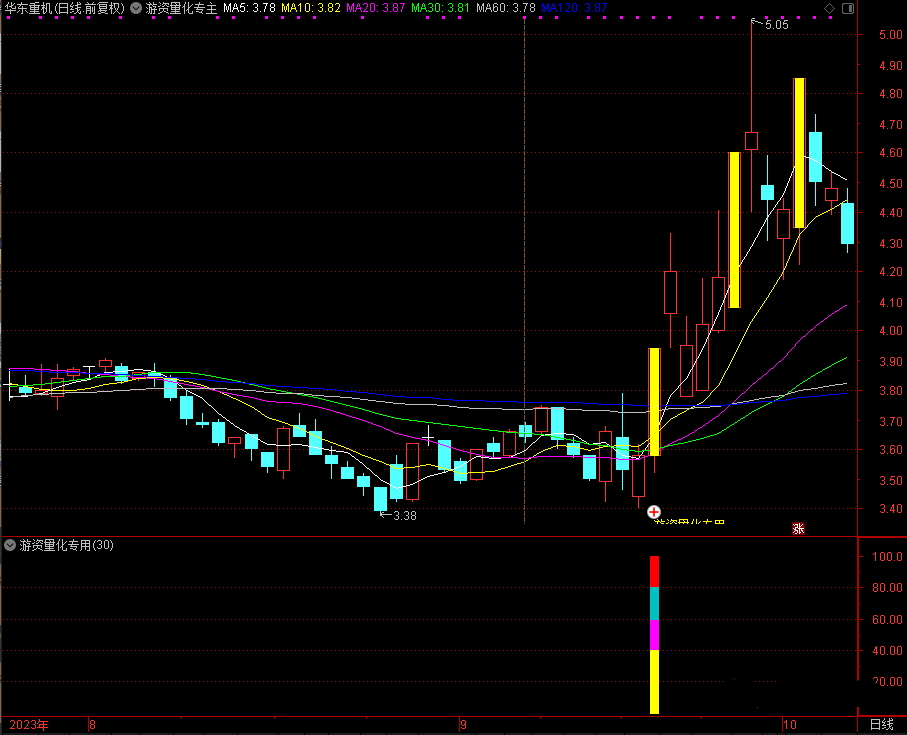
Task: Click the 2023年 label on the time axis
Action: (29, 725)
